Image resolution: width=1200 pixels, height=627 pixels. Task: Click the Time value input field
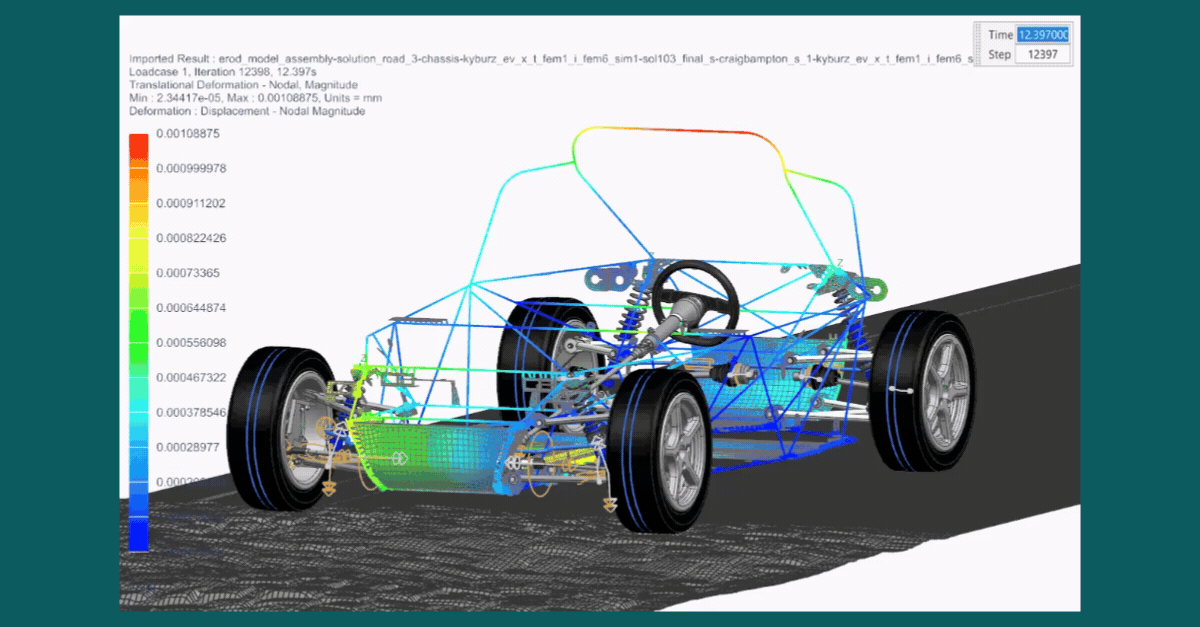point(1043,34)
